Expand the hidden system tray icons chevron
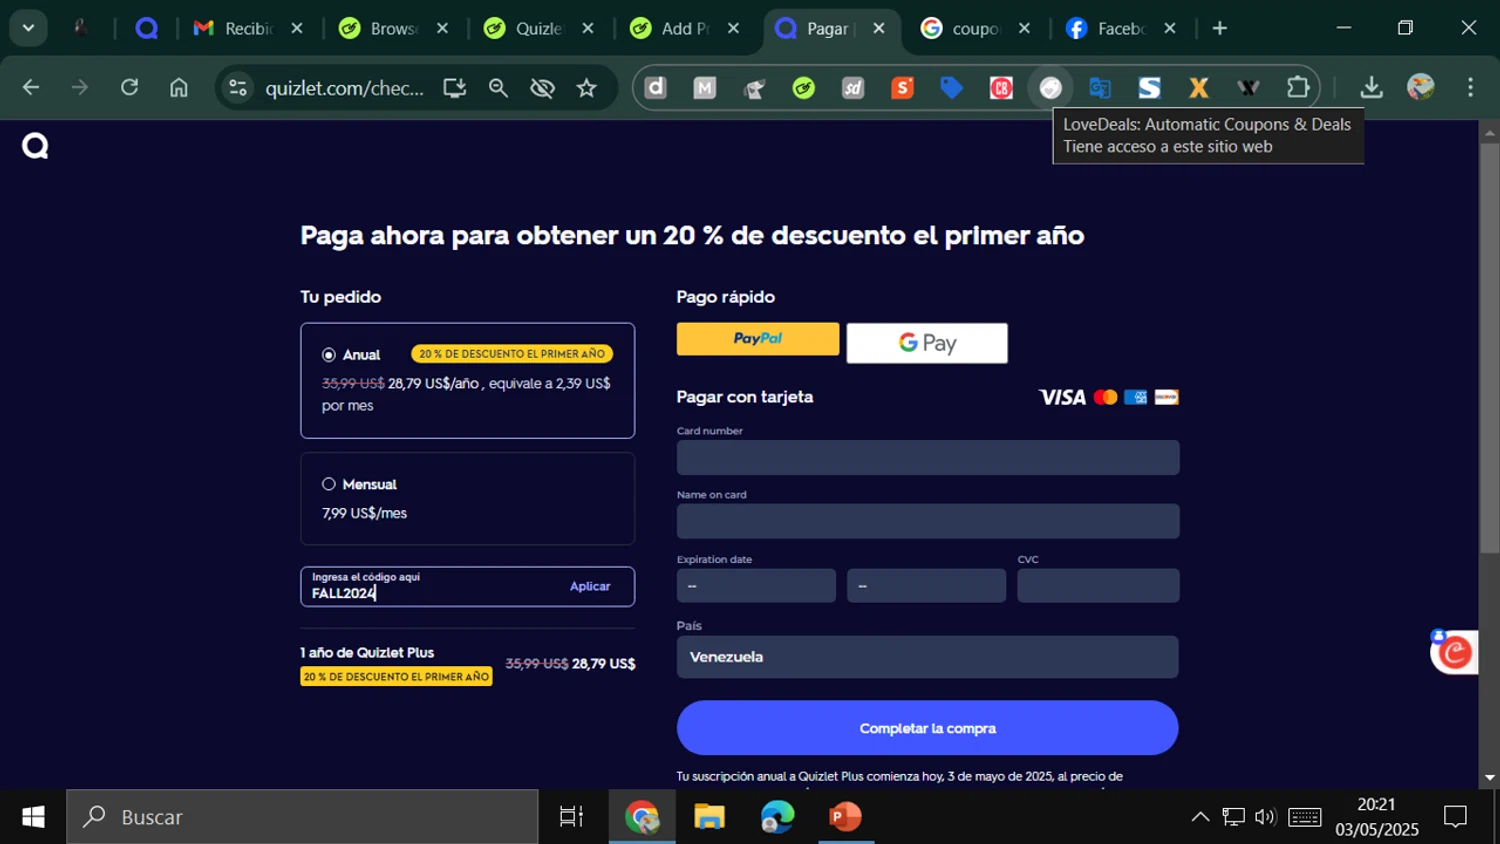 [x=1200, y=817]
